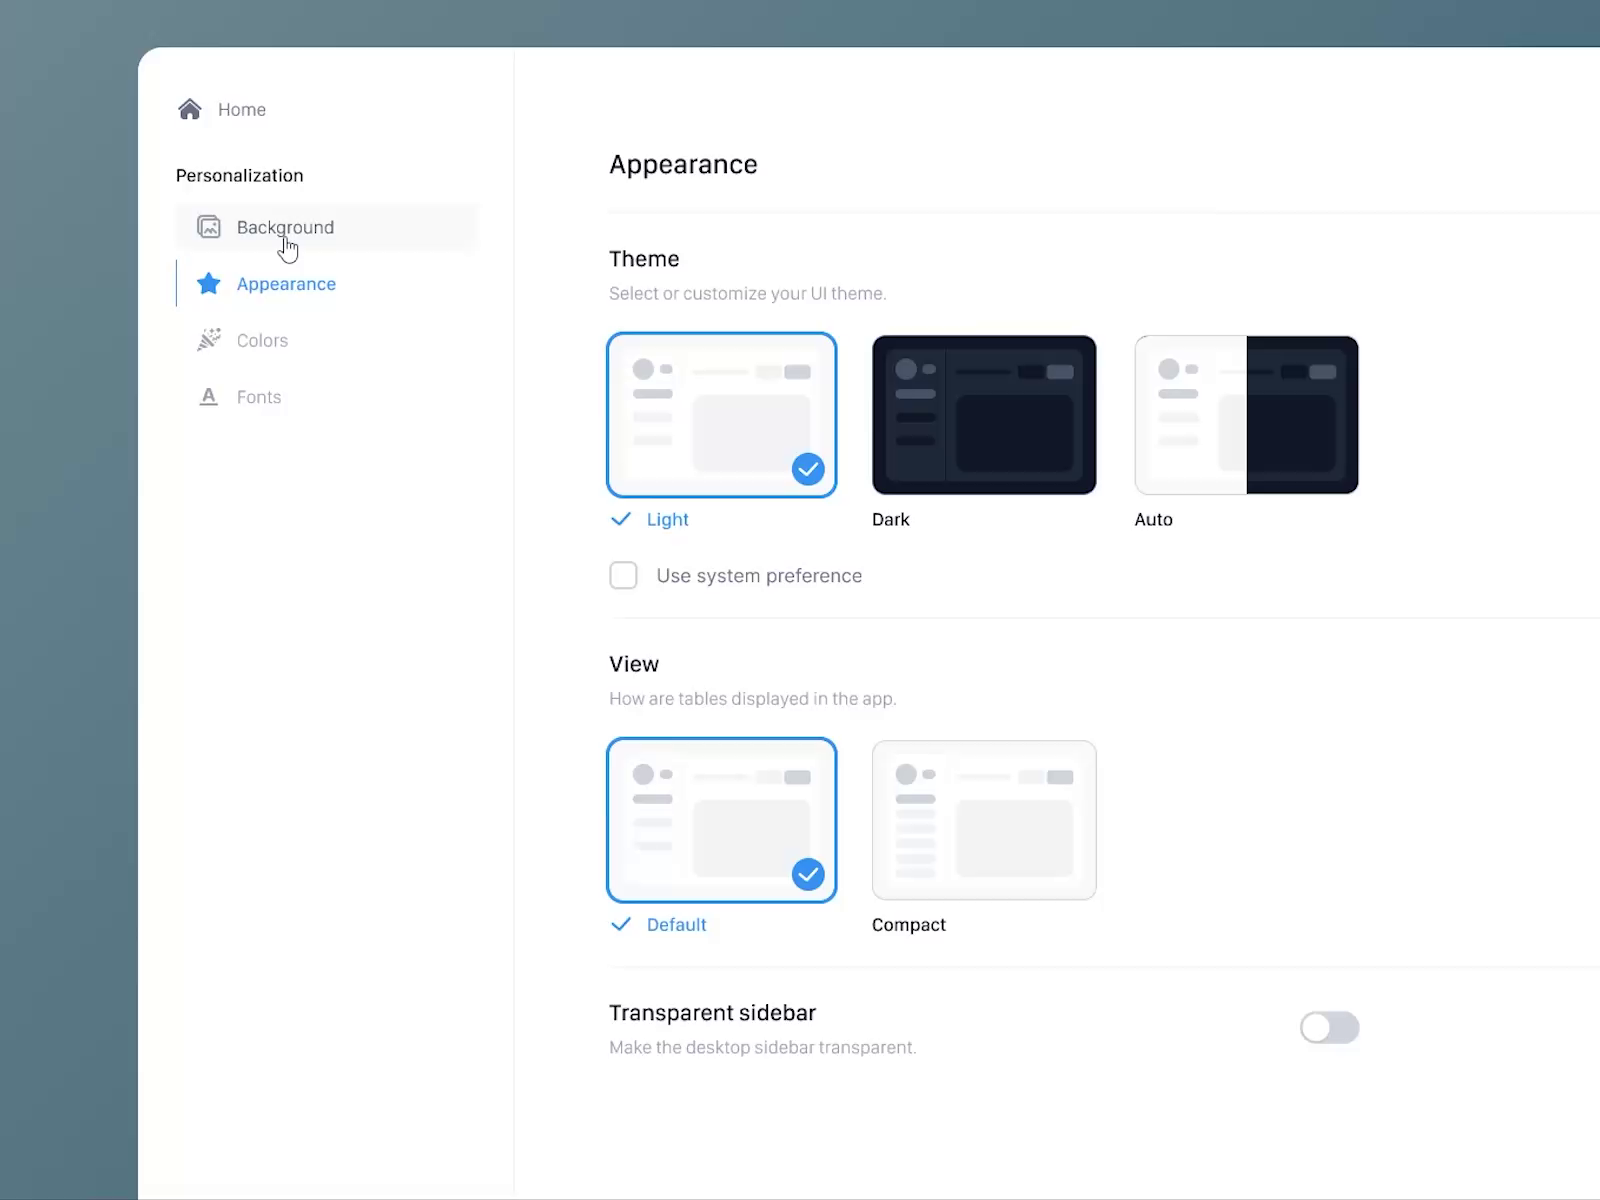Toggle the Transparent sidebar switch on
Image resolution: width=1600 pixels, height=1200 pixels.
pyautogui.click(x=1330, y=1028)
